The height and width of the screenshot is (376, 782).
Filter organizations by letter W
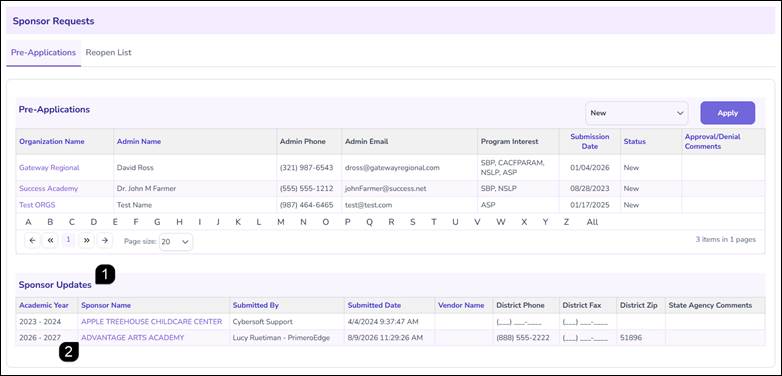coord(501,222)
